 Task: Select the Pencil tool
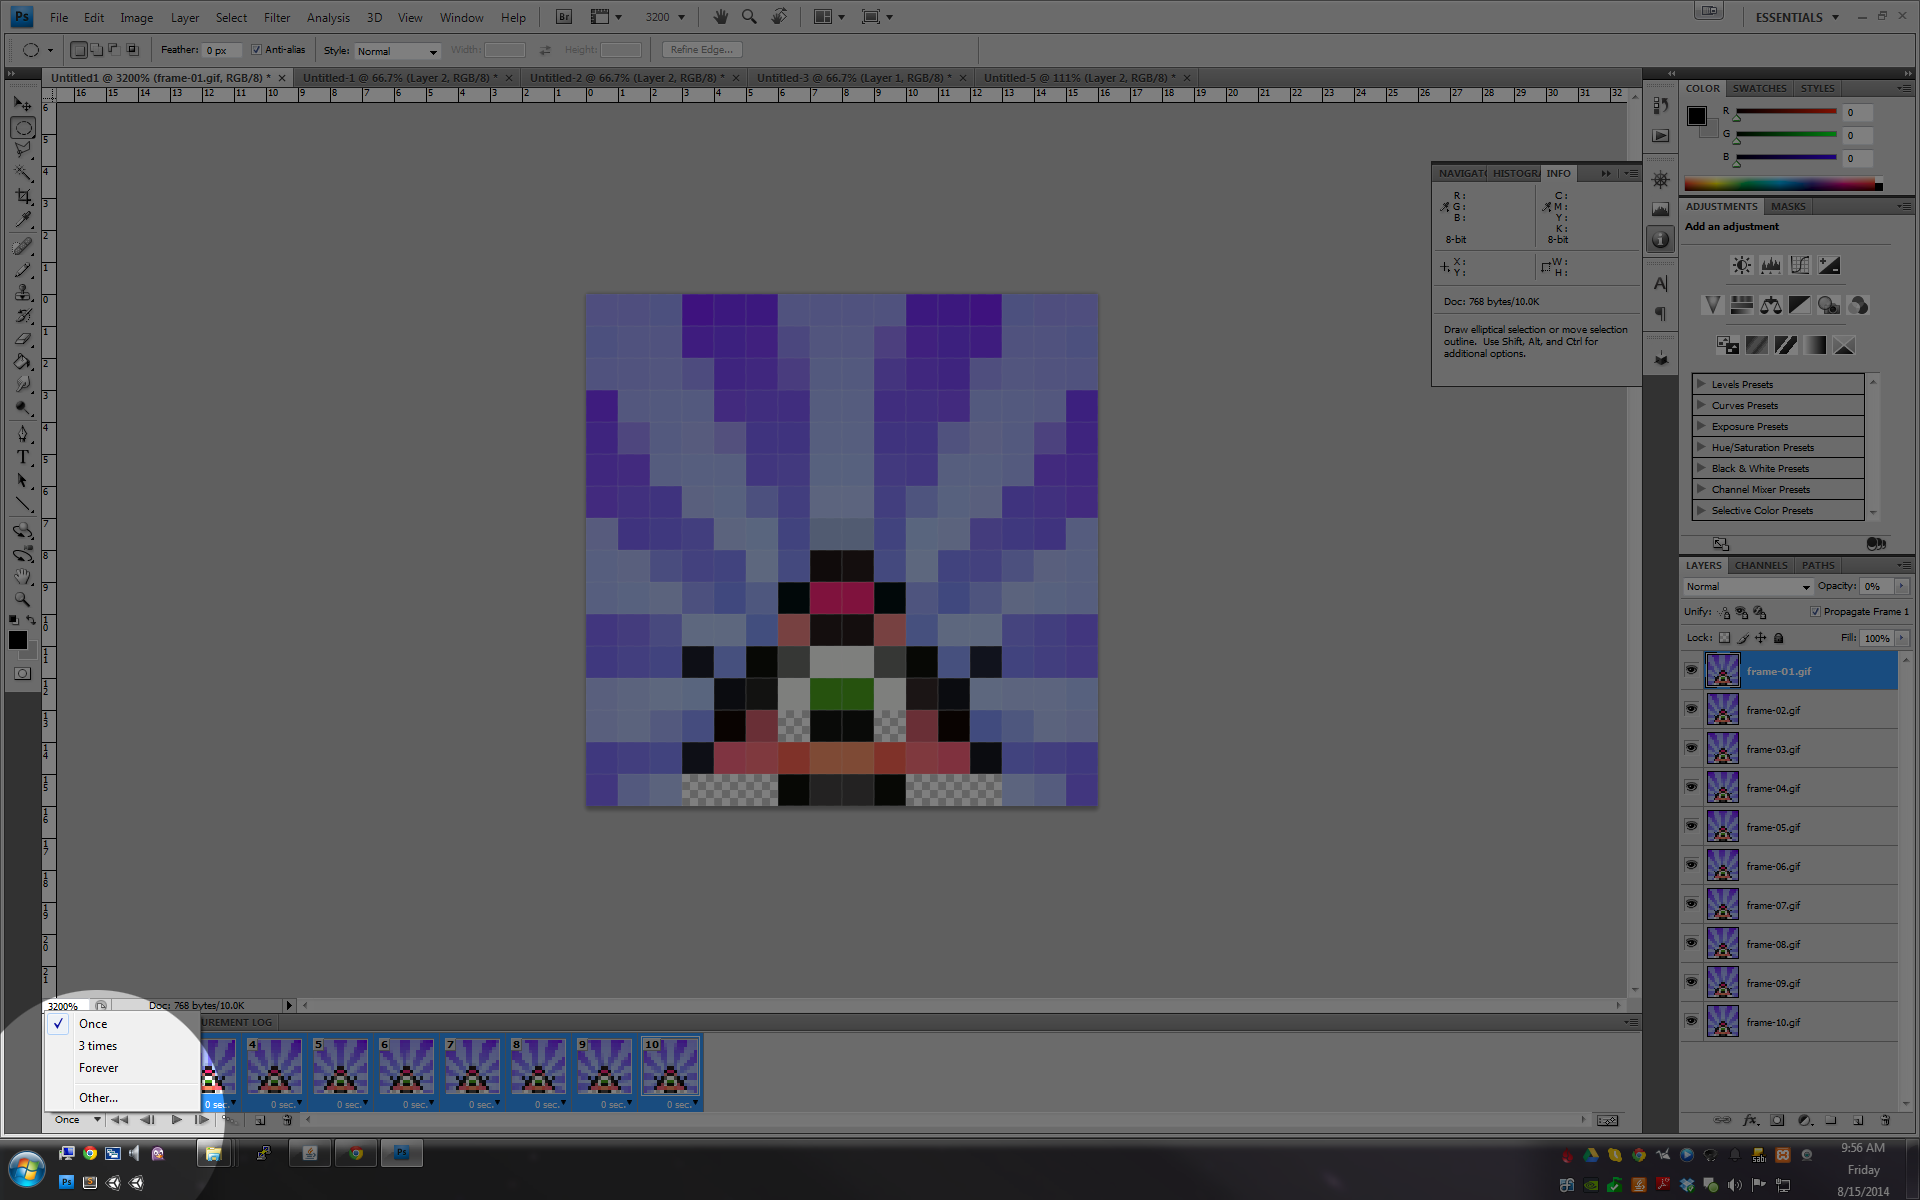point(23,269)
